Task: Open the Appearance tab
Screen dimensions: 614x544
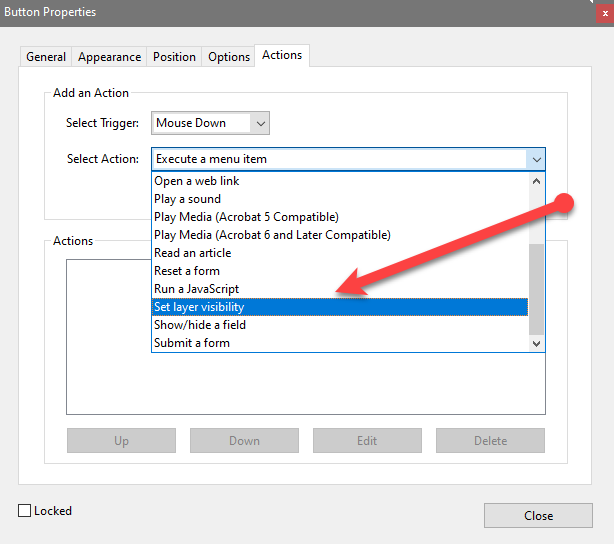Action: point(110,57)
